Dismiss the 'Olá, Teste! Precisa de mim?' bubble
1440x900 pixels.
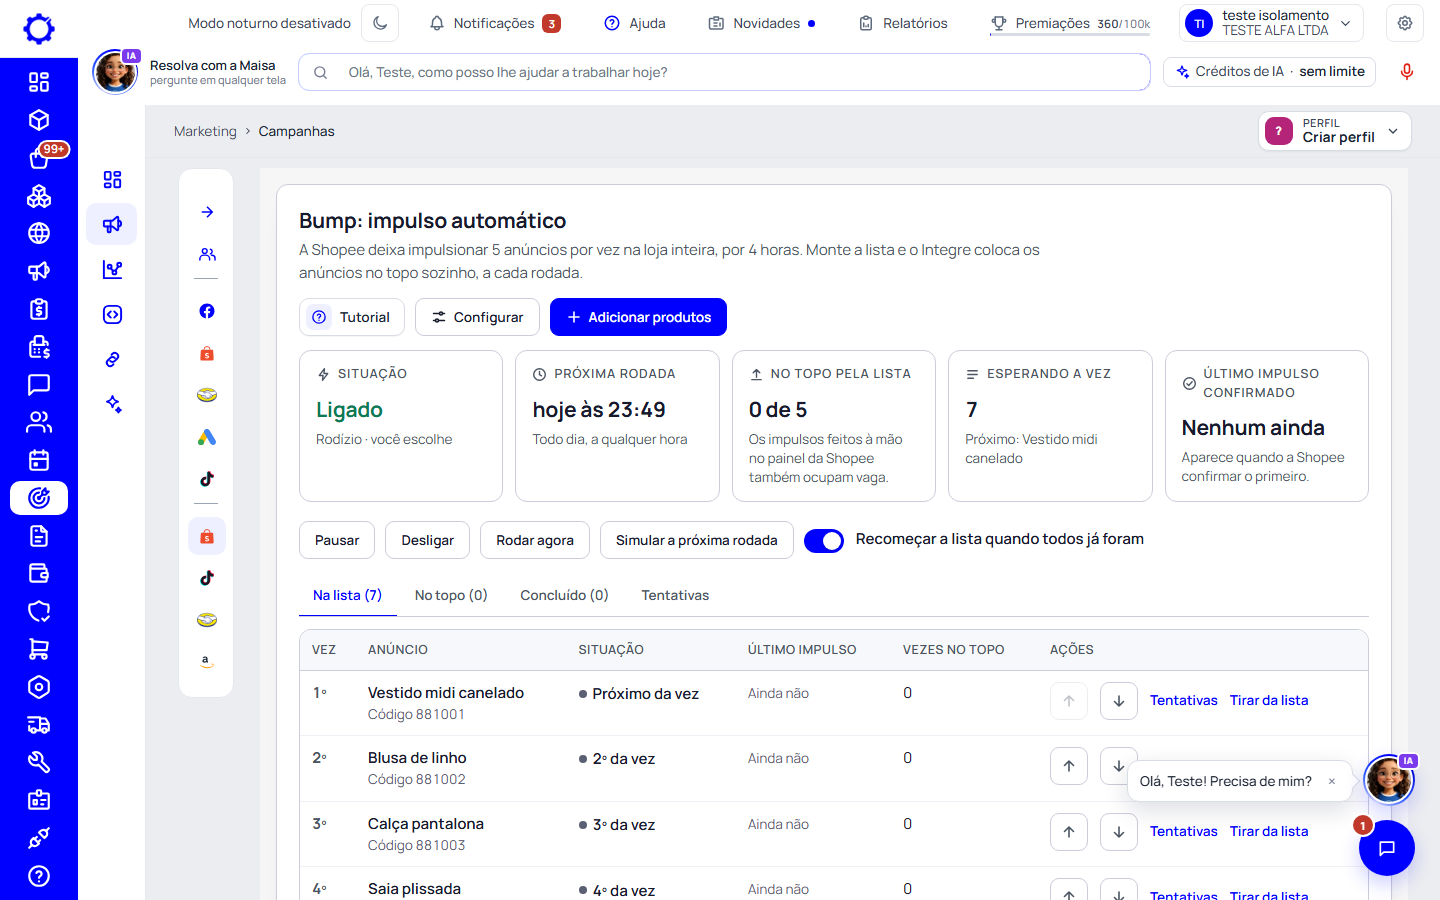pyautogui.click(x=1332, y=782)
